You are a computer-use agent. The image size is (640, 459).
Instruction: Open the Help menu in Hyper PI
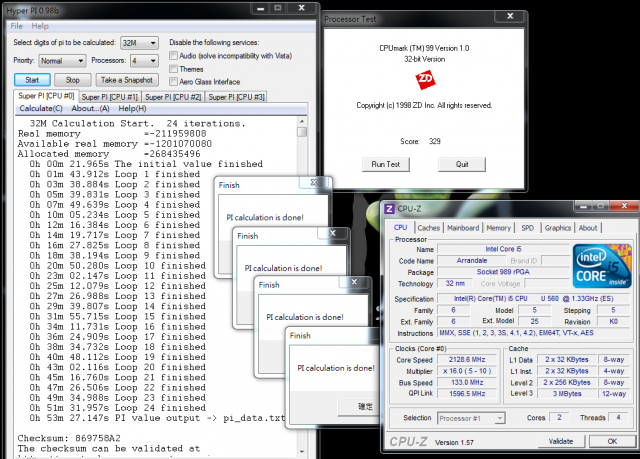tap(40, 26)
